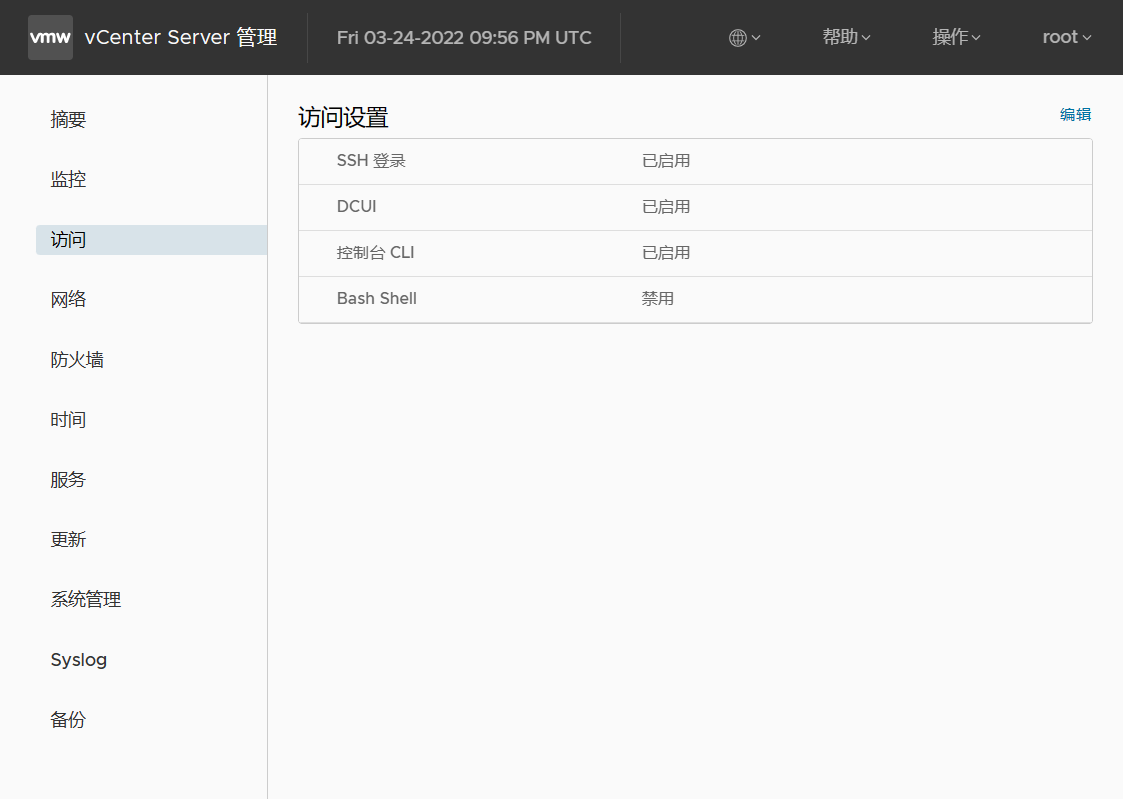
Task: Go to 摘要 summary page
Action: (x=69, y=120)
